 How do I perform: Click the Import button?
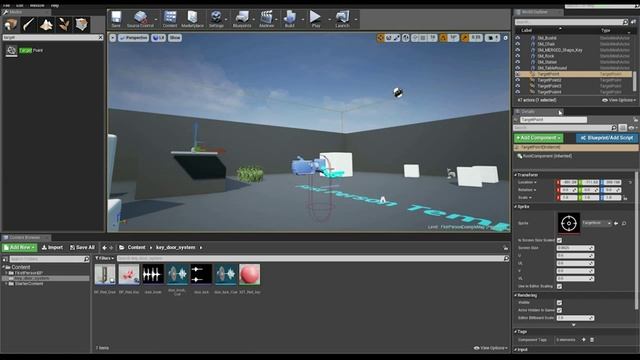click(x=52, y=247)
